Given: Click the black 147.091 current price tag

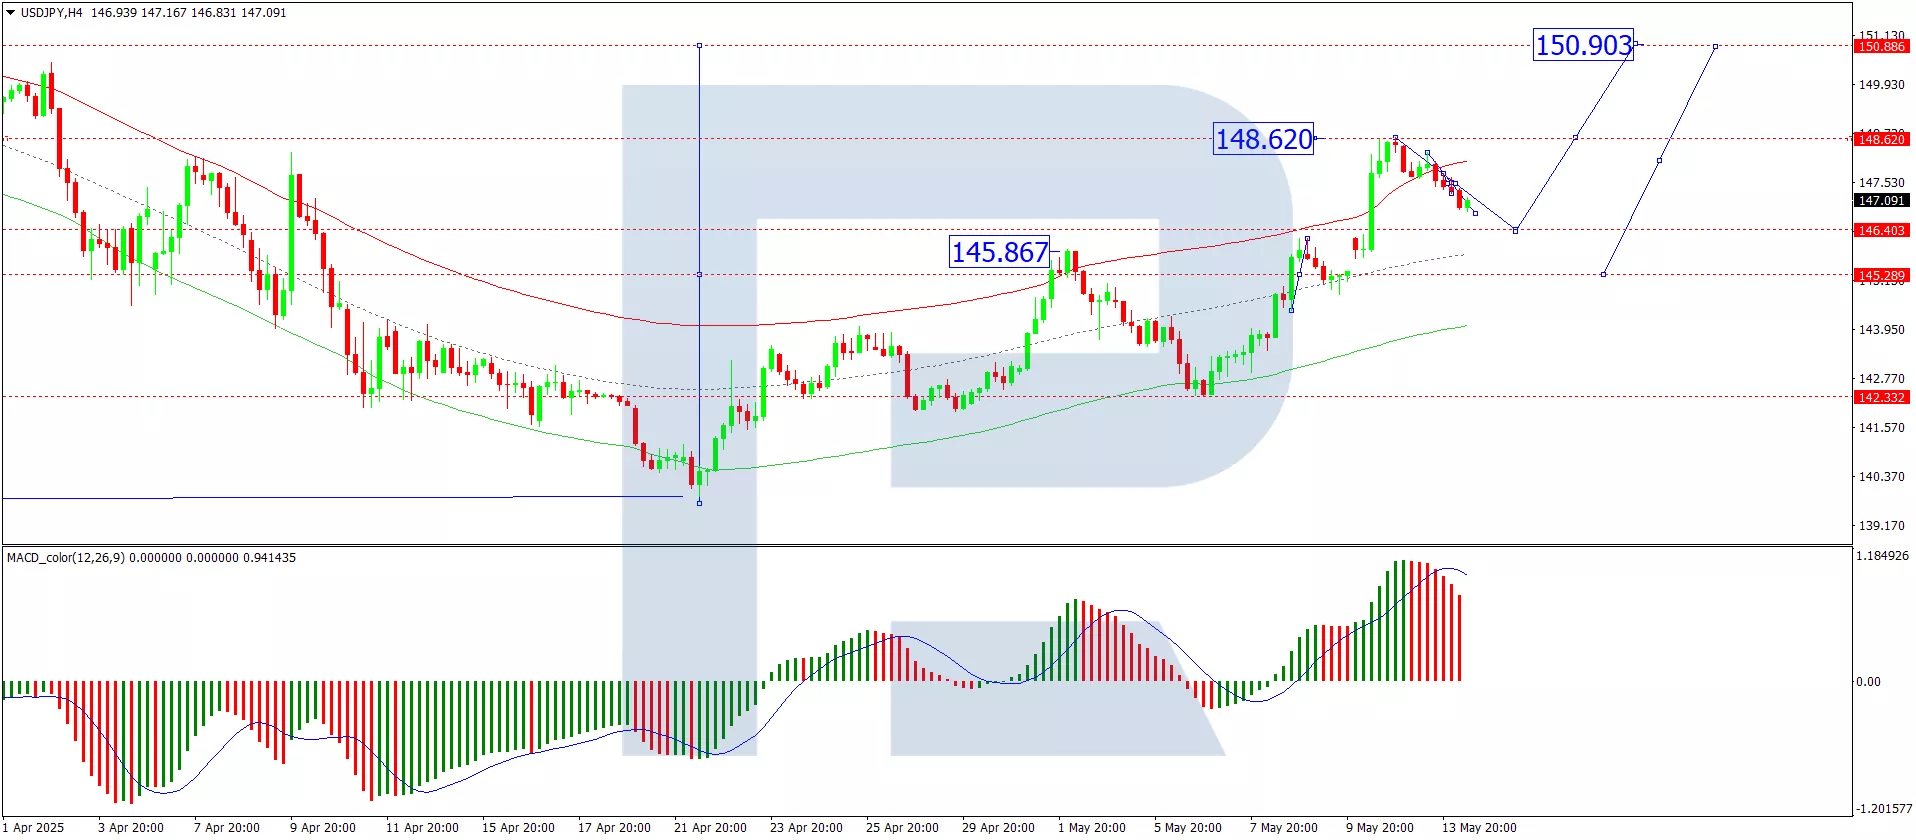Looking at the screenshot, I should pyautogui.click(x=1881, y=201).
